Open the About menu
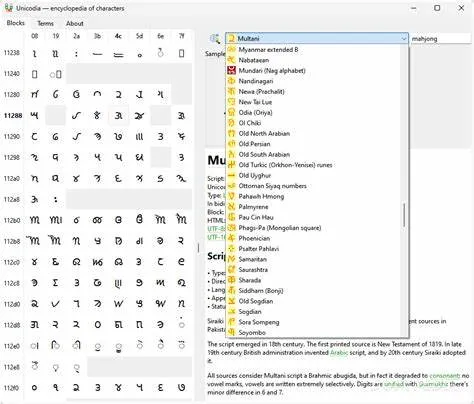Viewport: 474px width, 404px height. 75,23
